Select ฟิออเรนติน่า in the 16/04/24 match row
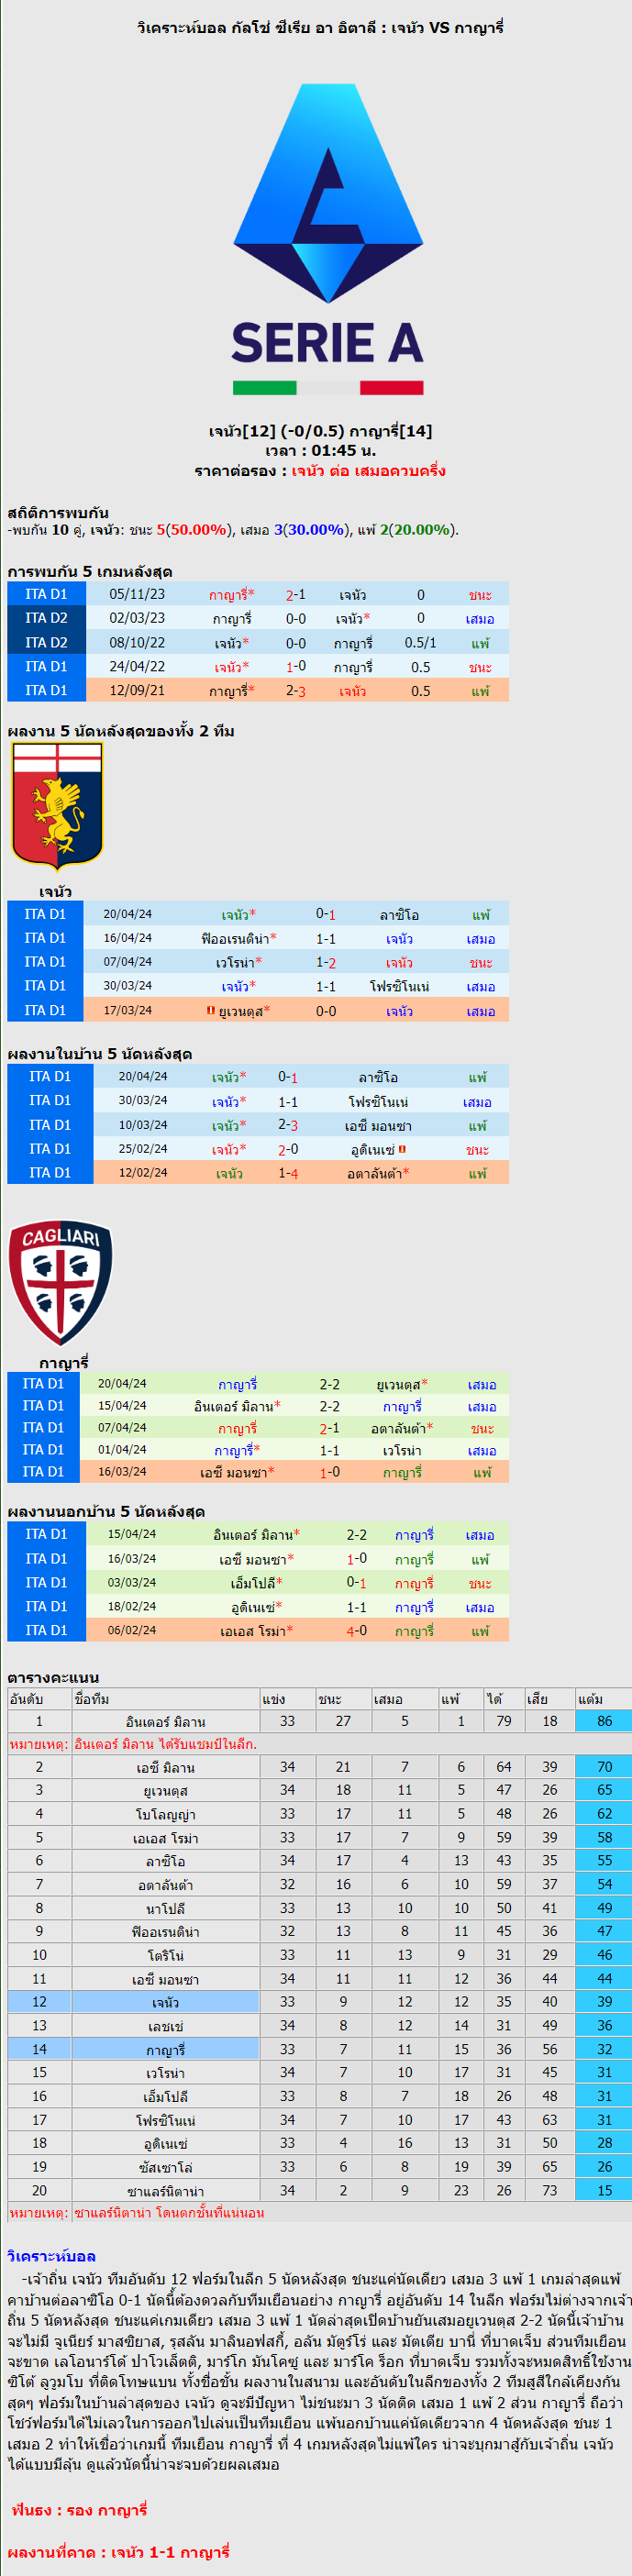Image resolution: width=632 pixels, height=2576 pixels. point(238,939)
